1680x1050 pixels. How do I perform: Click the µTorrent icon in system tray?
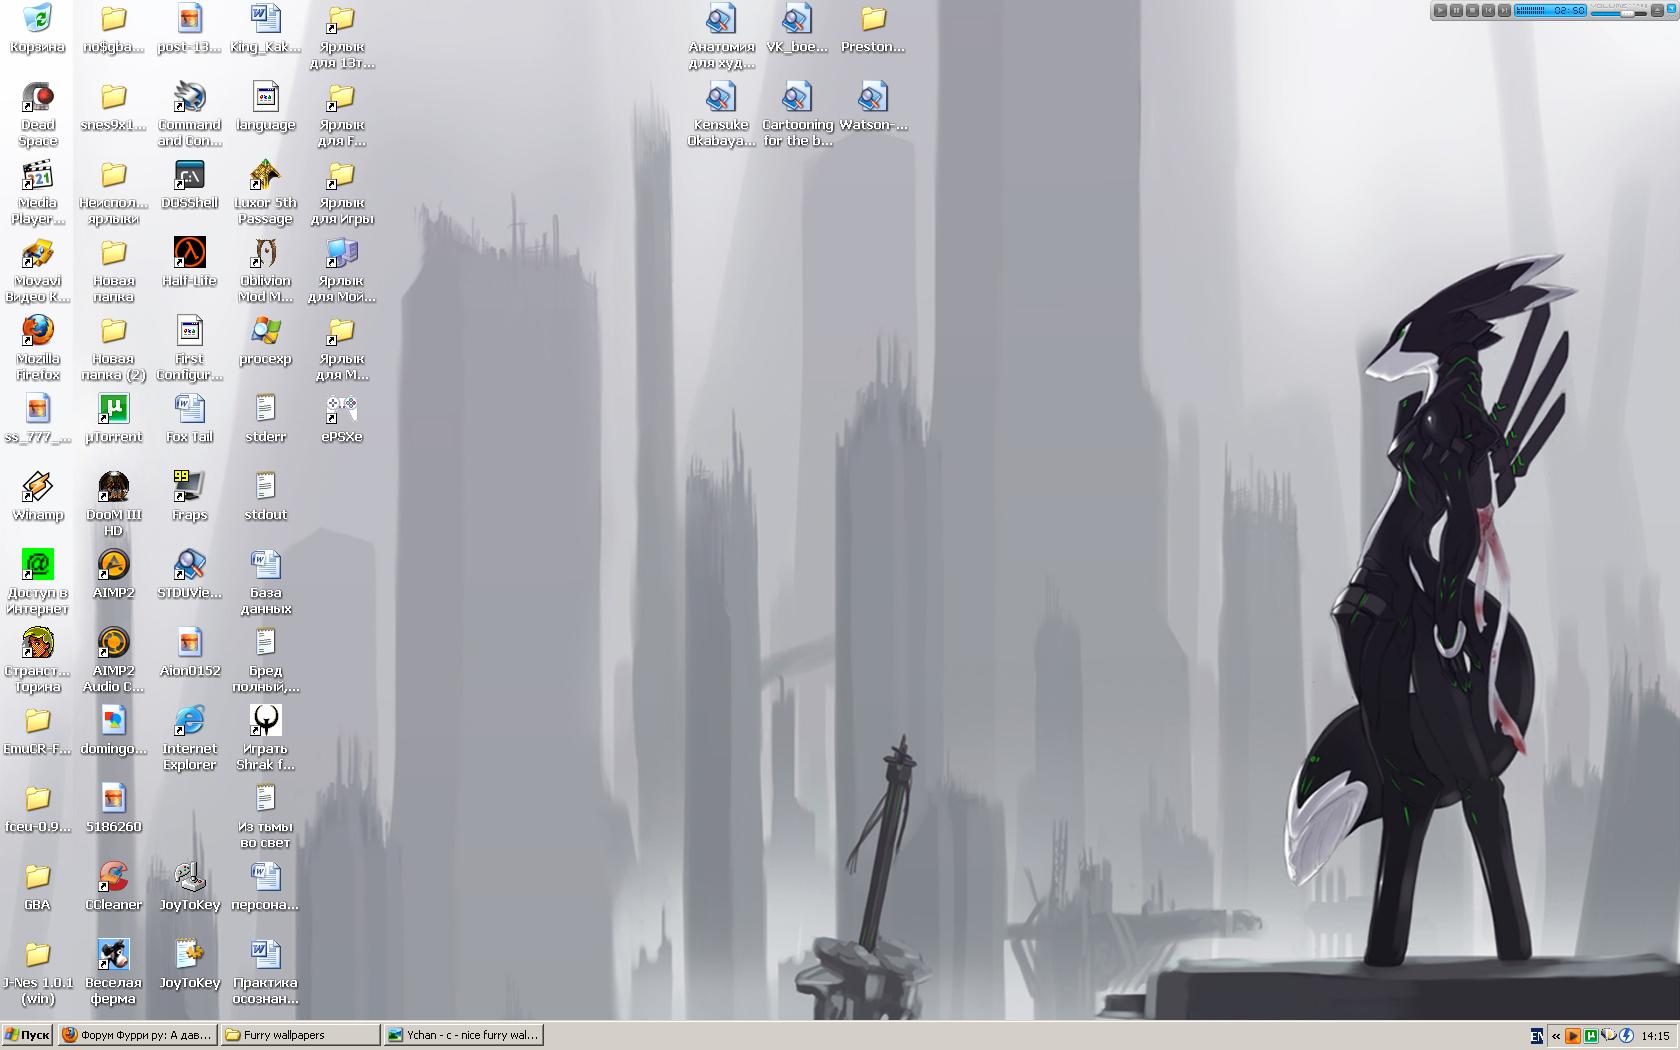pos(1591,1036)
